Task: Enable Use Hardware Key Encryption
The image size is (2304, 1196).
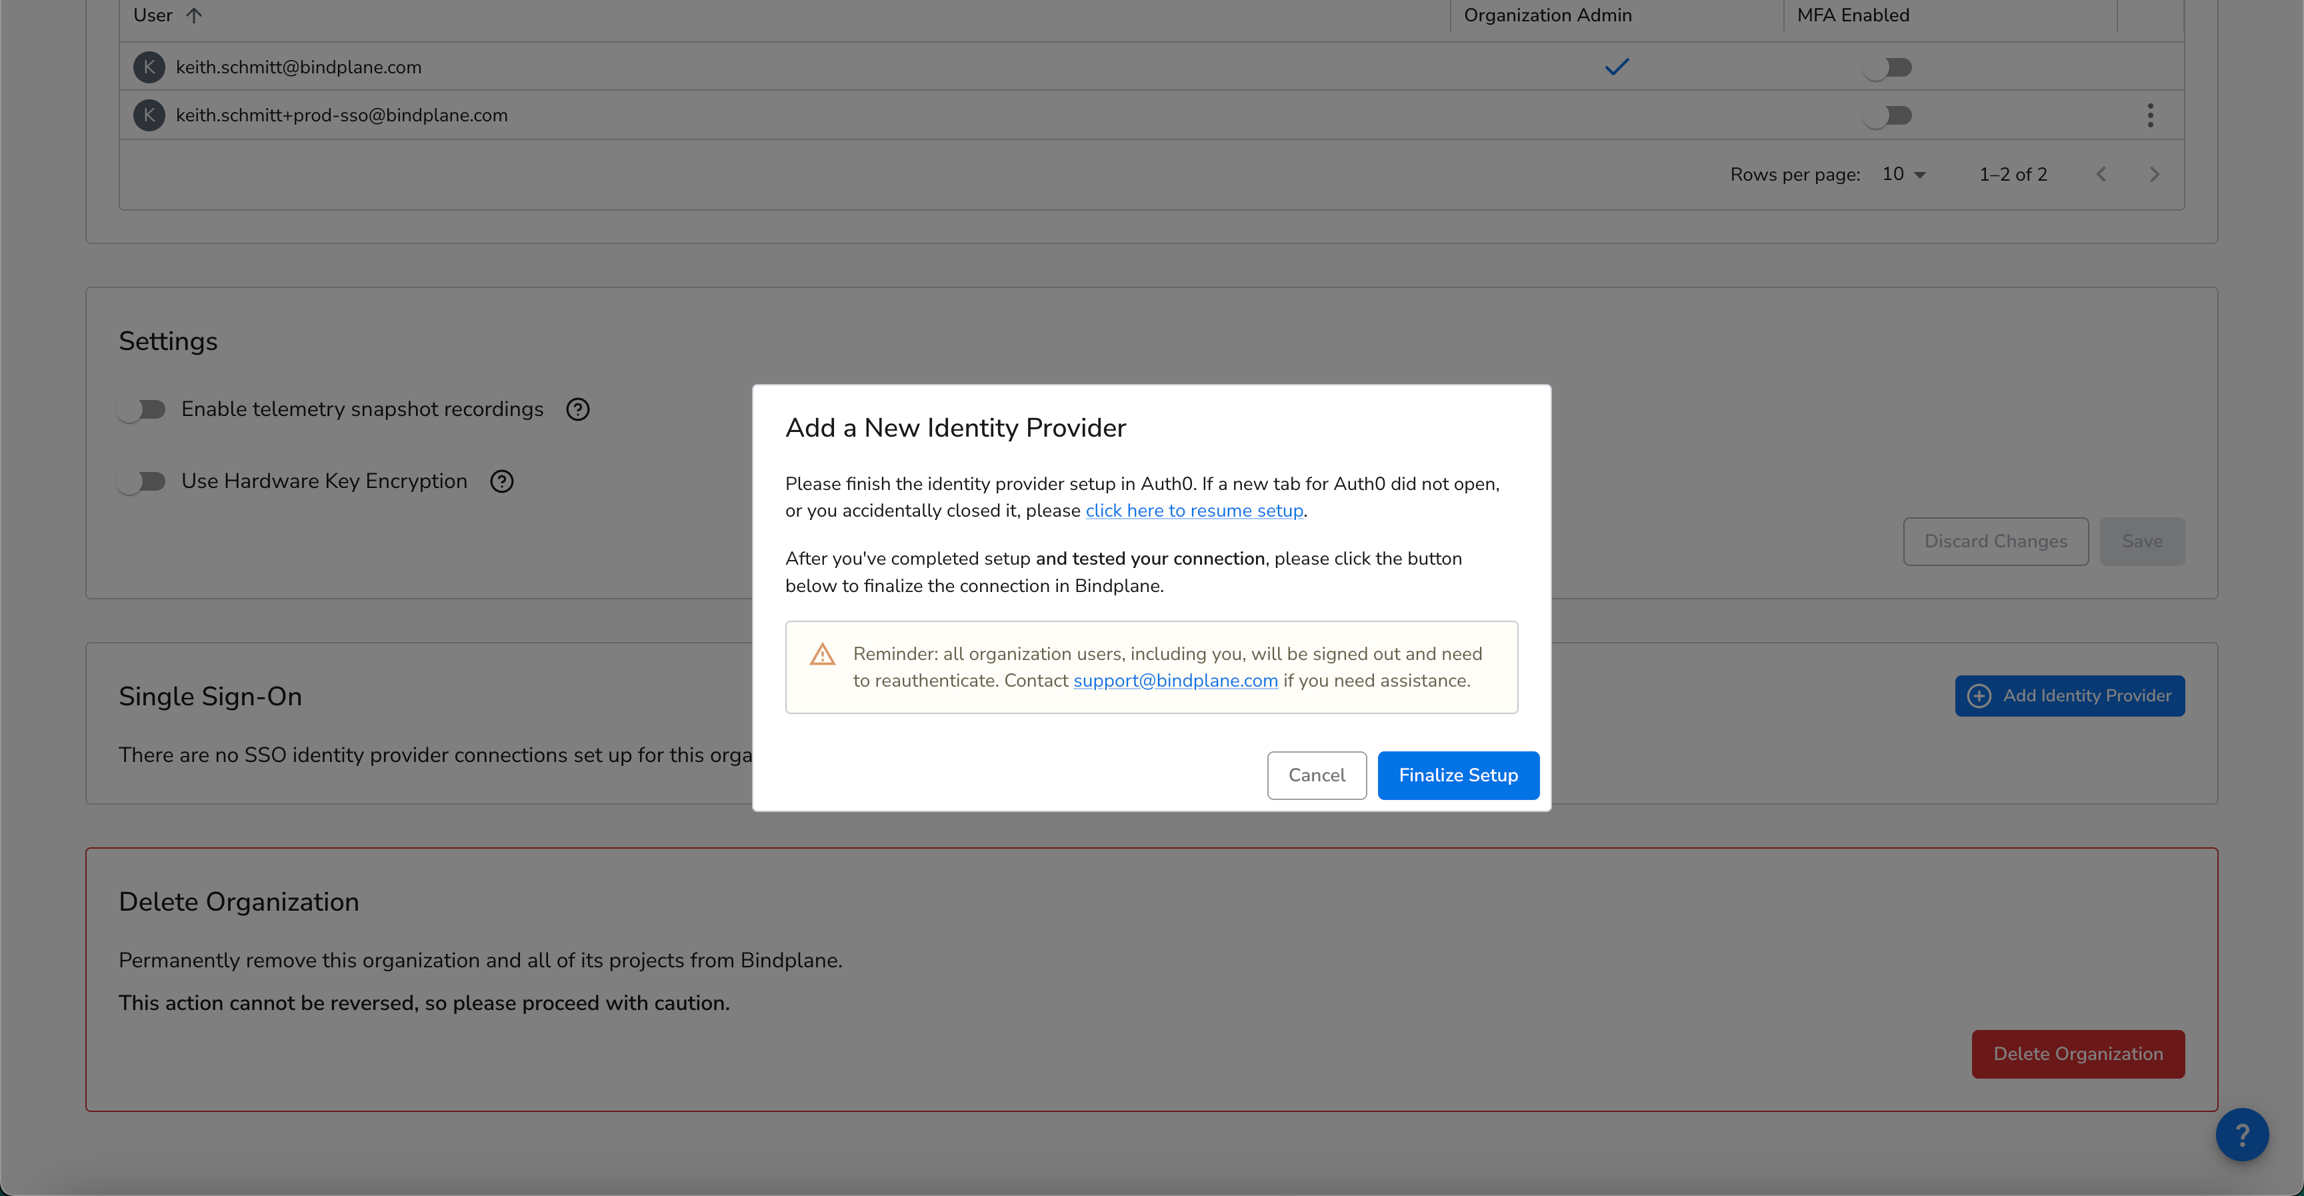Action: [x=142, y=481]
